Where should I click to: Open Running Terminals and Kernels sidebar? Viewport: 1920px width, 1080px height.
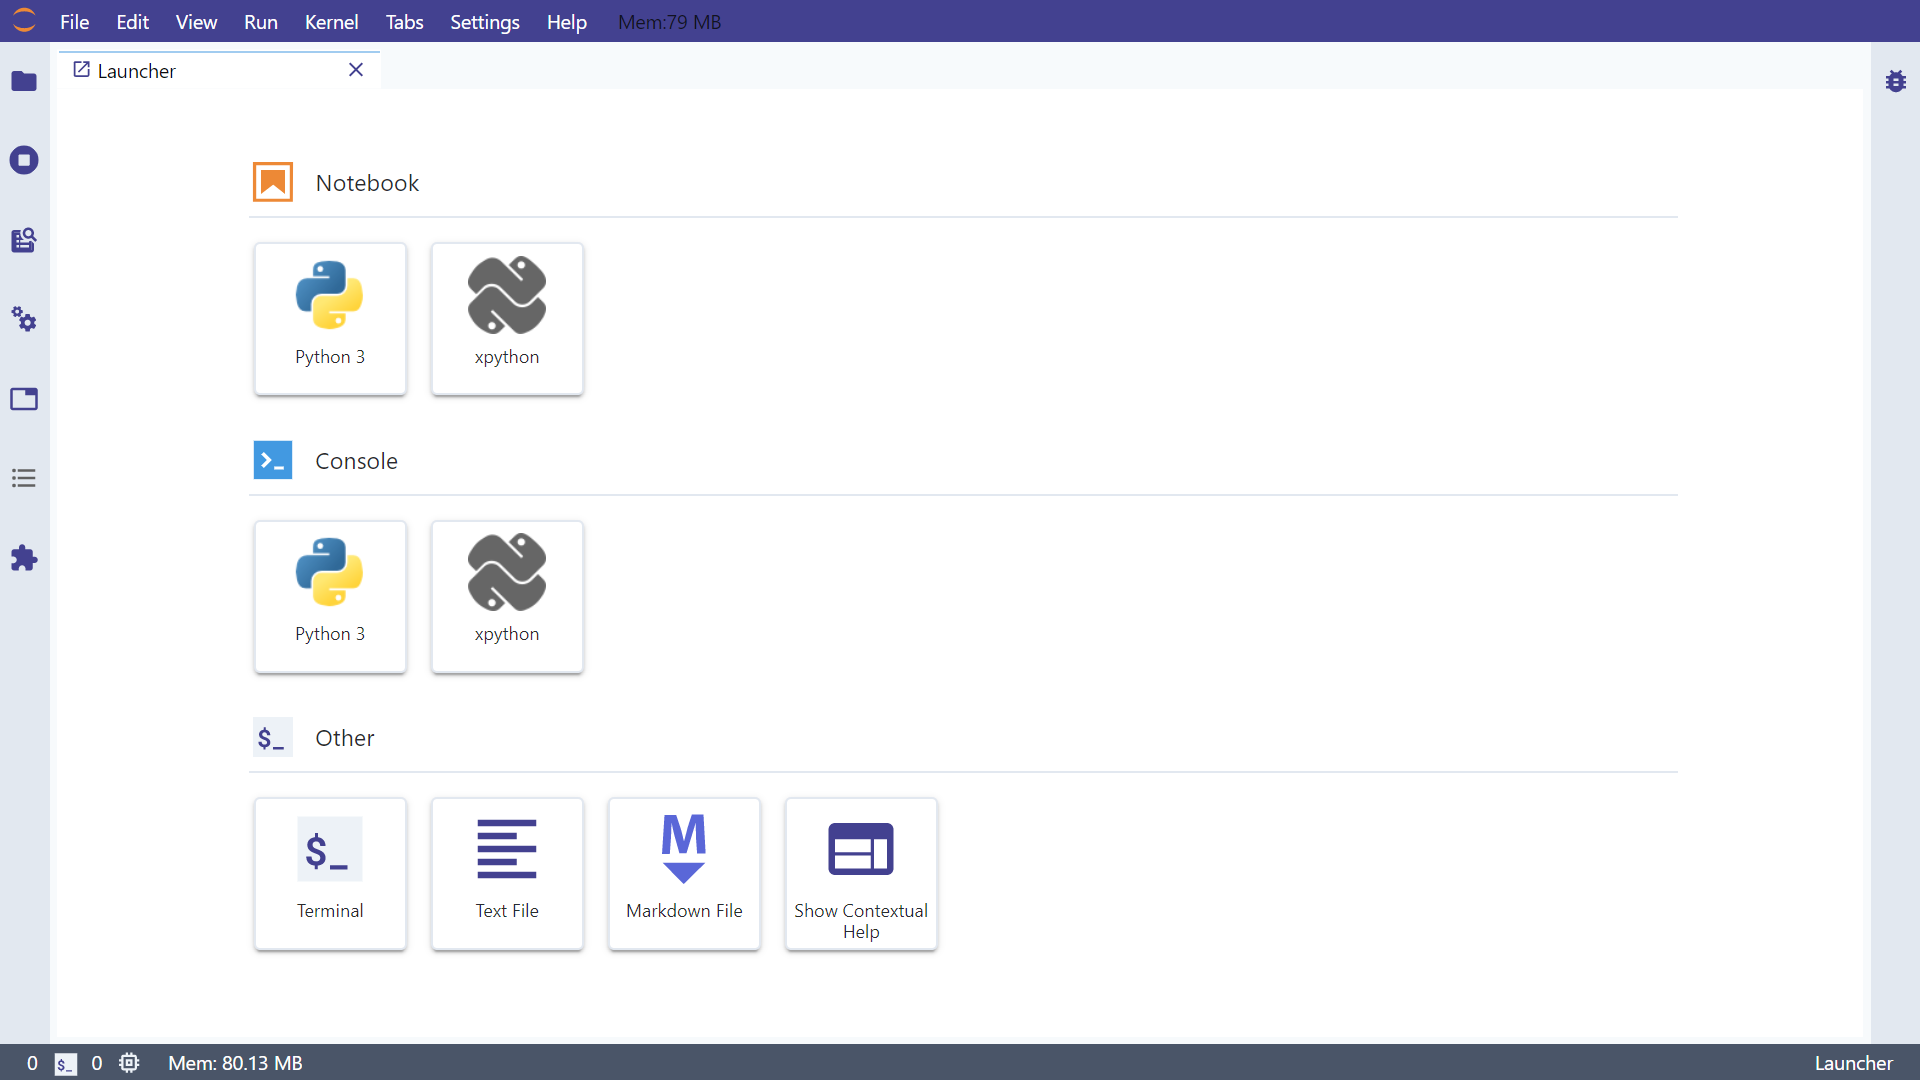click(24, 160)
